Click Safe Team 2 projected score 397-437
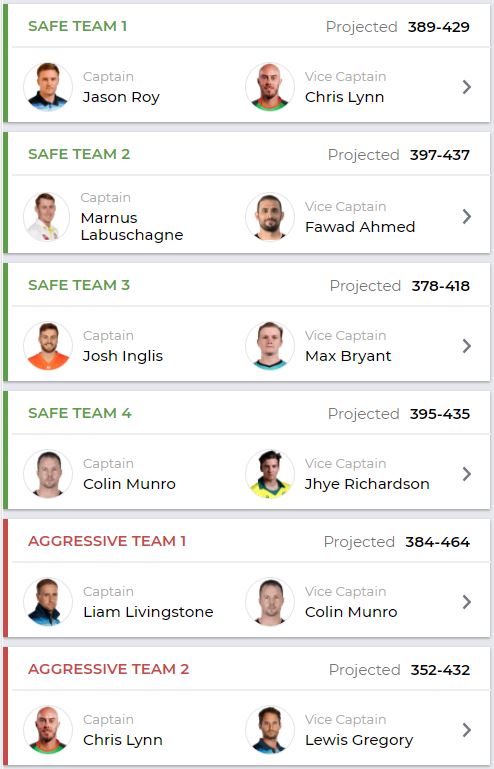Image resolution: width=494 pixels, height=769 pixels. [x=440, y=155]
